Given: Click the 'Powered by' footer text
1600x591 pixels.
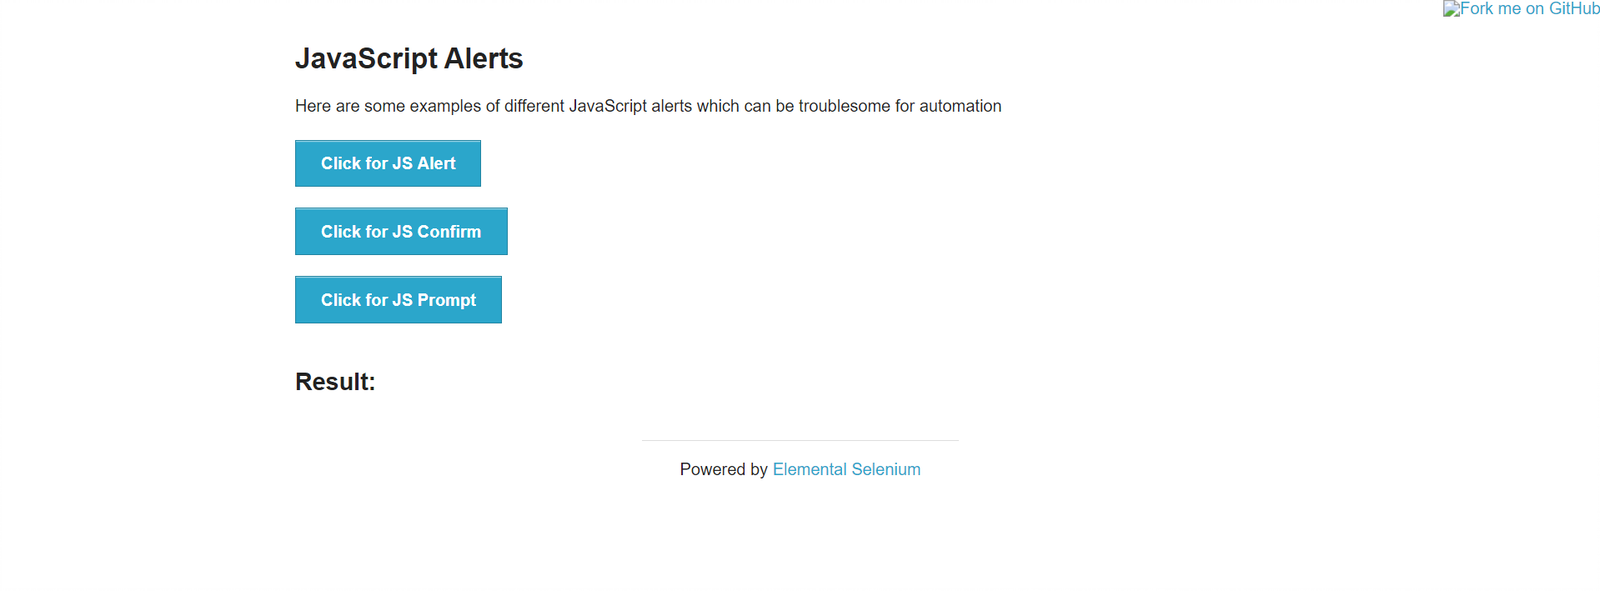Looking at the screenshot, I should [723, 469].
